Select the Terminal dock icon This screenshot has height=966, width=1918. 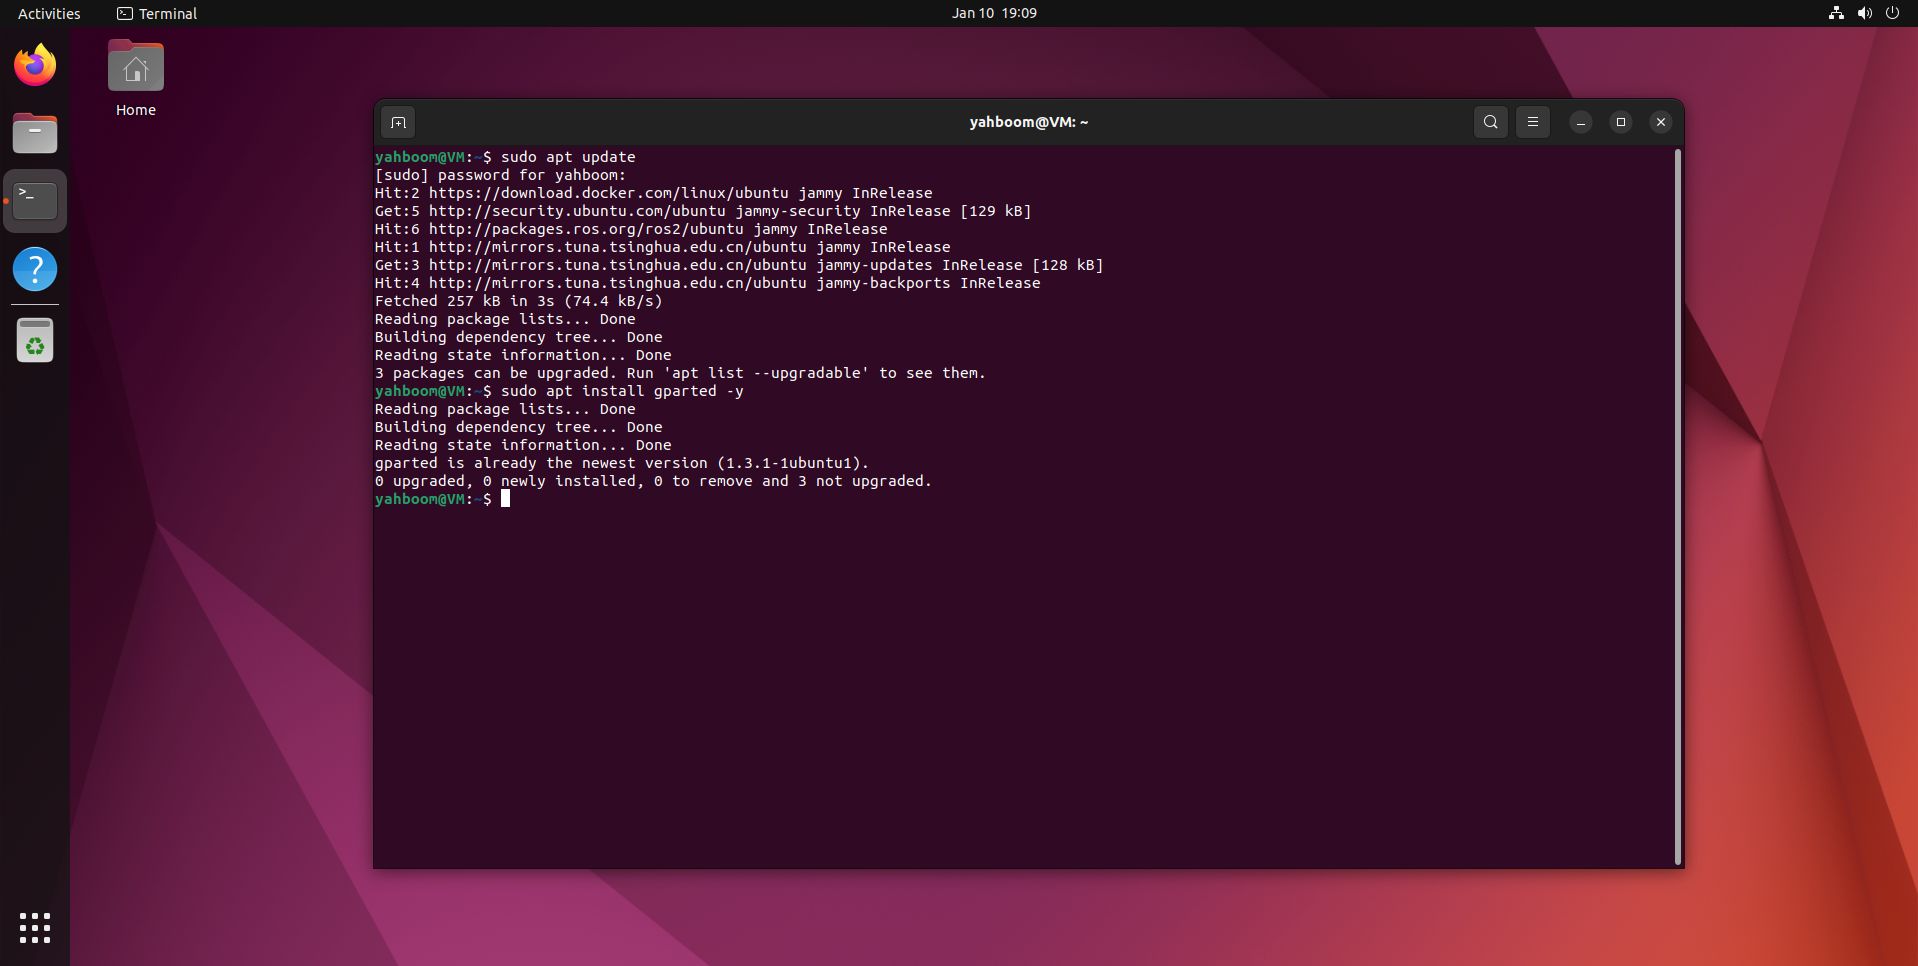coord(35,201)
